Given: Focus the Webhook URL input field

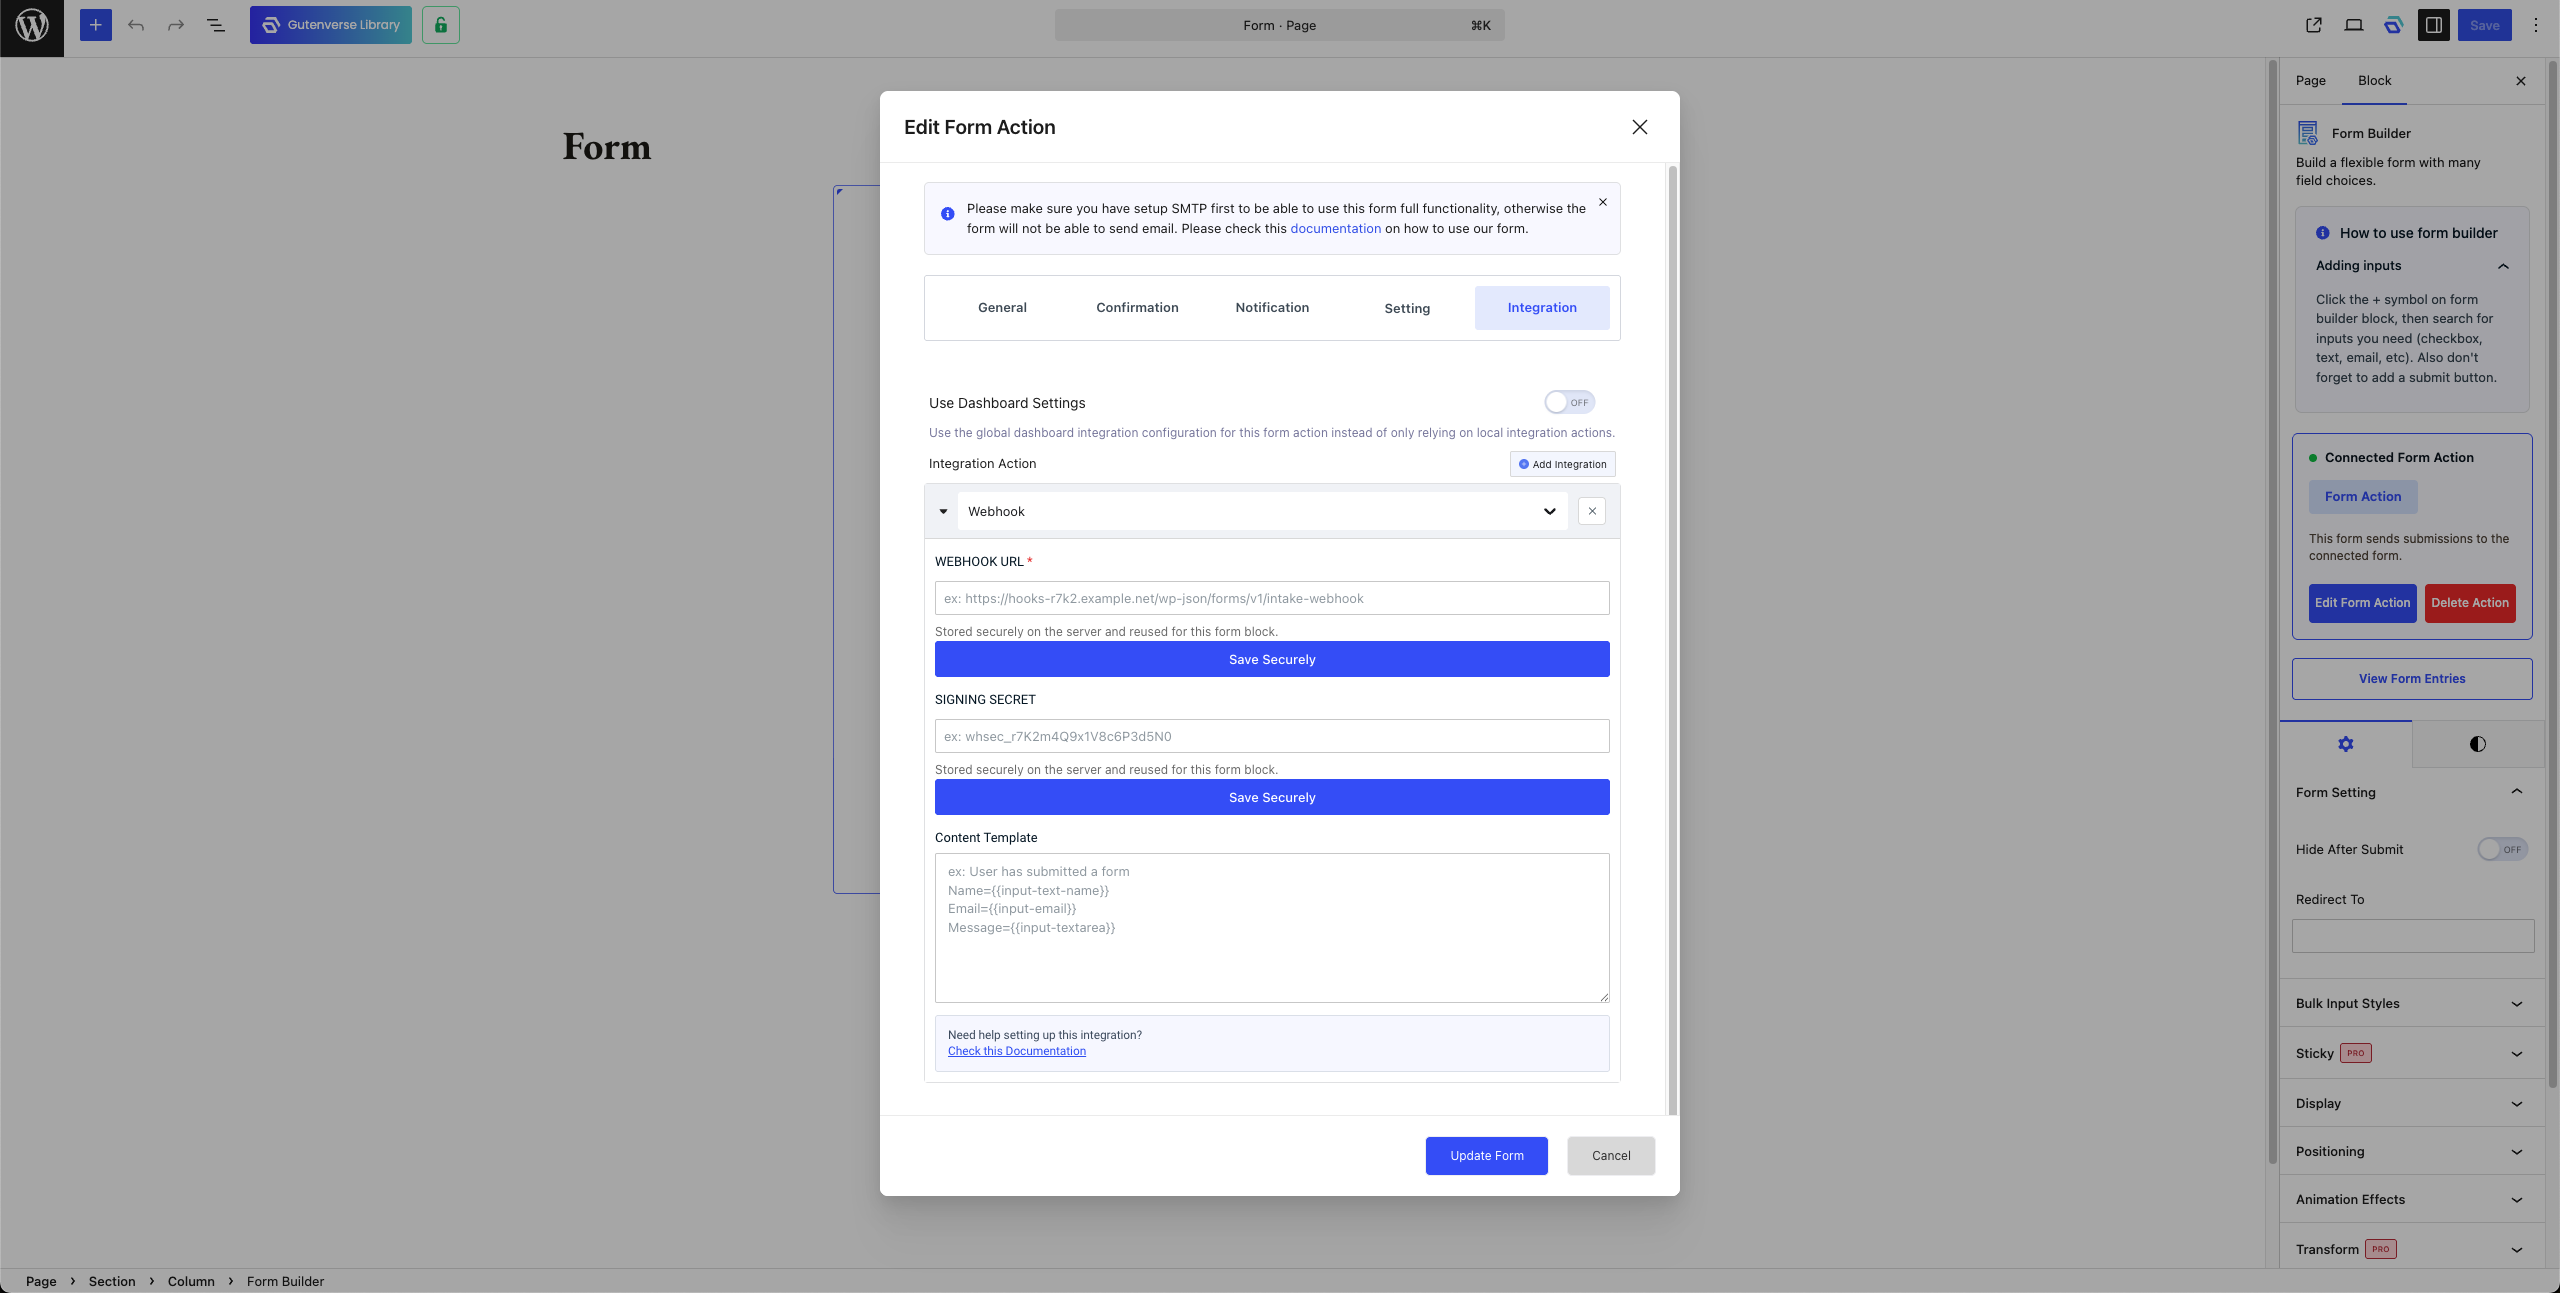Looking at the screenshot, I should point(1272,598).
